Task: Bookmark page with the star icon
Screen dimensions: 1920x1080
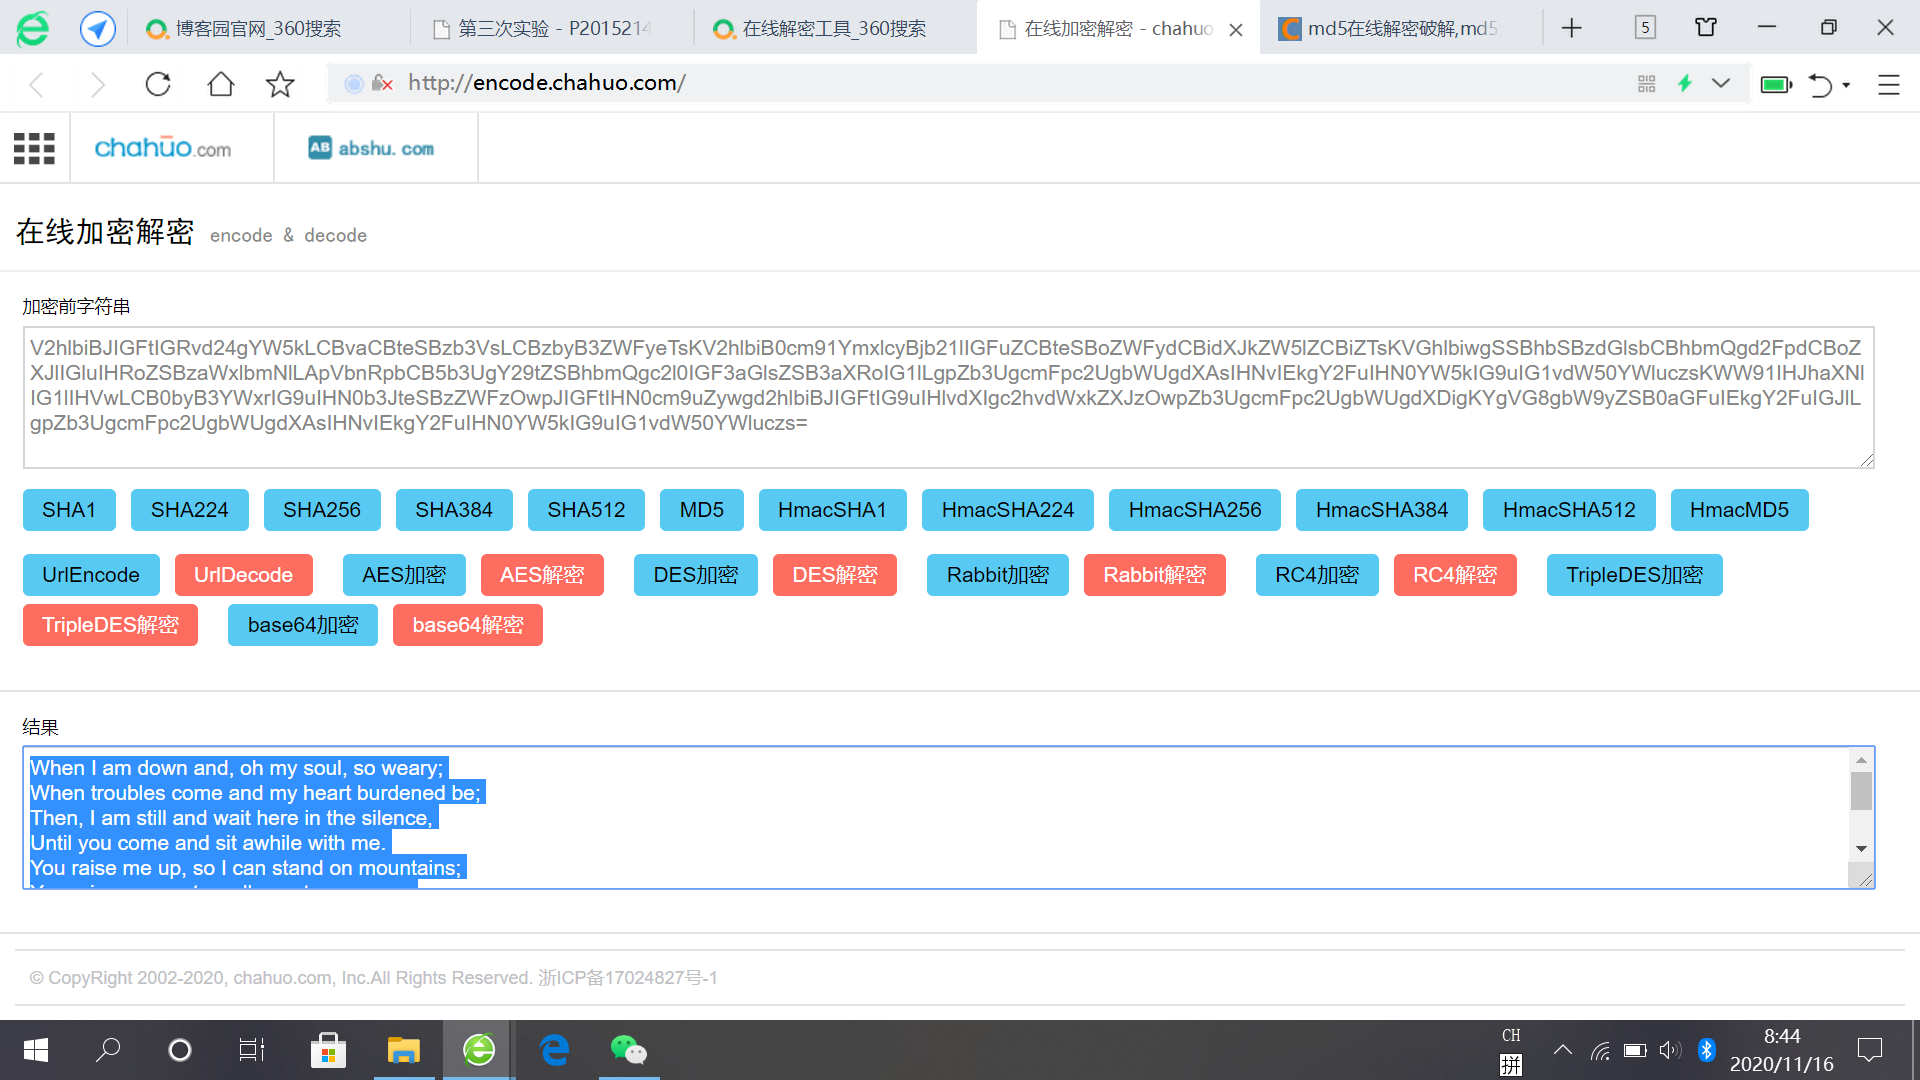Action: point(280,84)
